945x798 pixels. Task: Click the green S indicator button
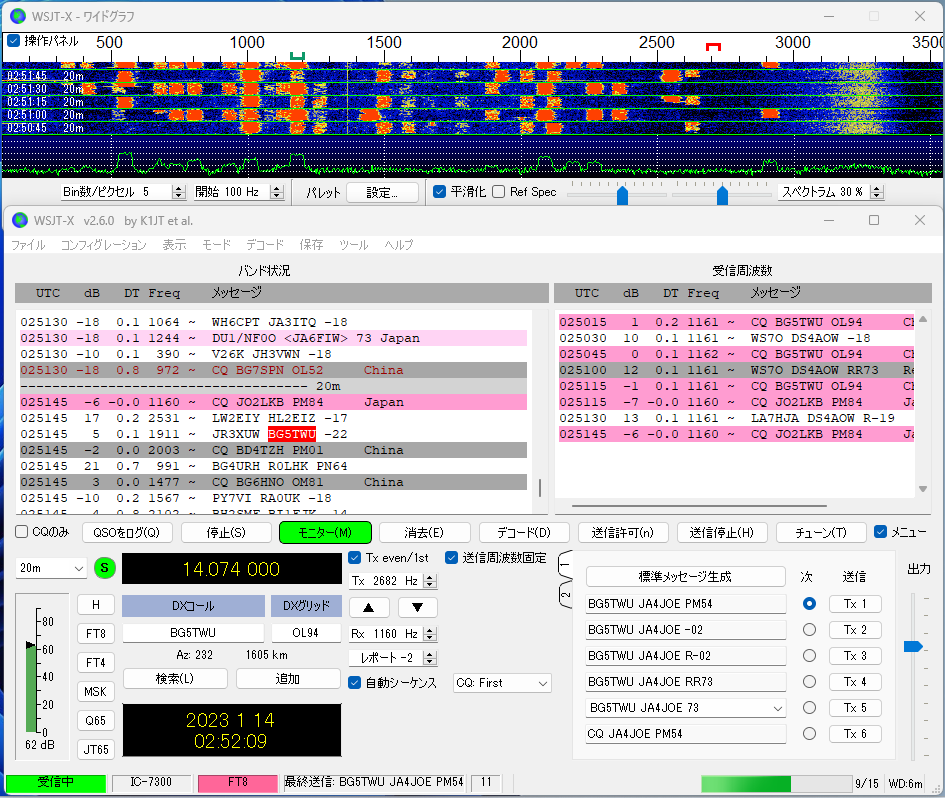pos(105,568)
